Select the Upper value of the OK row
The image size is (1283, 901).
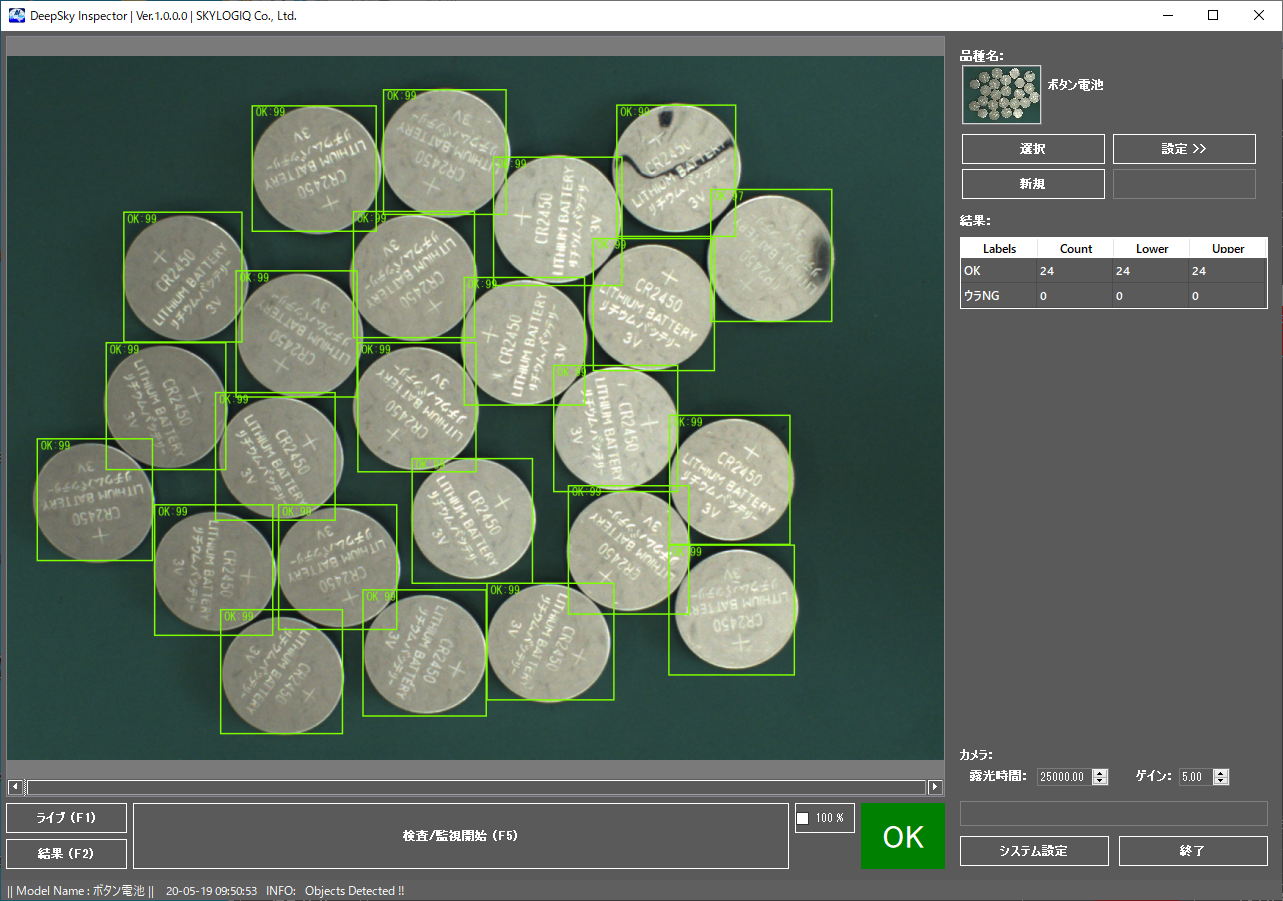1228,271
